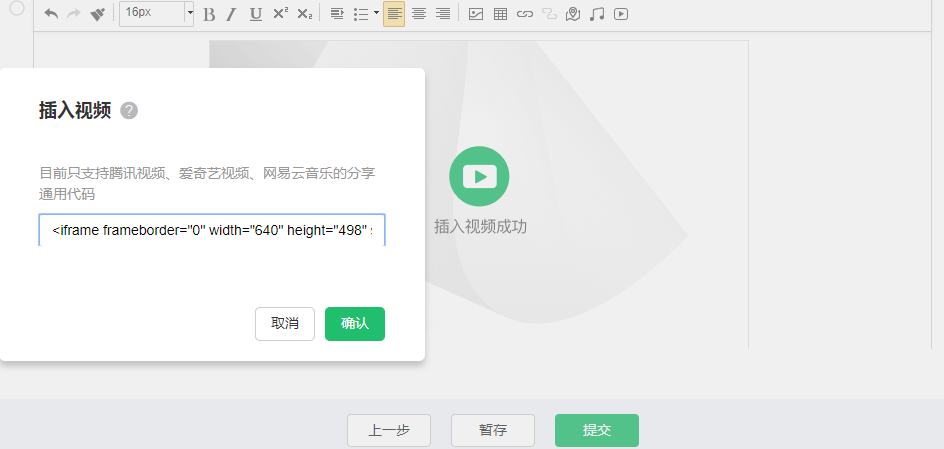
Task: Insert a table
Action: coord(500,14)
